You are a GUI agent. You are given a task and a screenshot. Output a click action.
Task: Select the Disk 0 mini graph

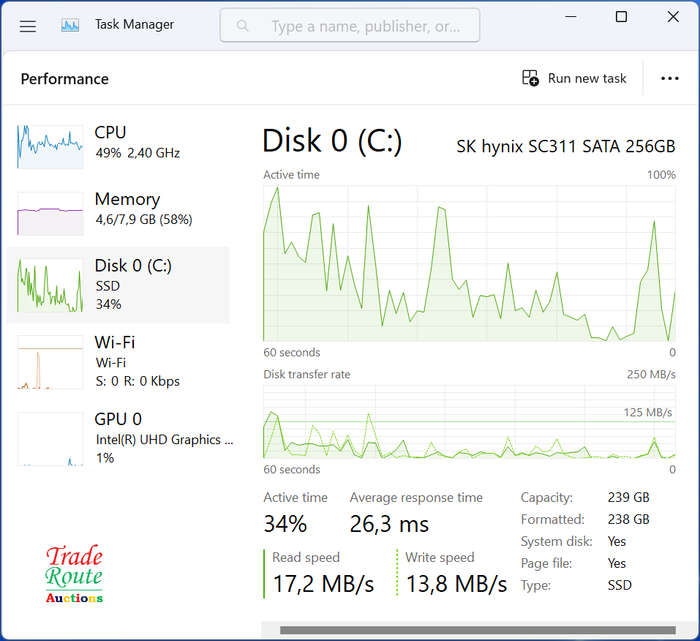[50, 285]
